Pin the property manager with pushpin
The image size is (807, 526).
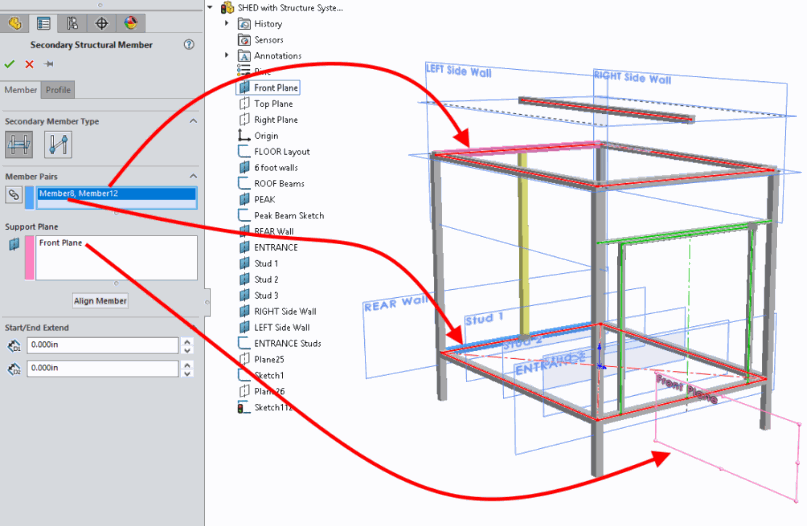pyautogui.click(x=48, y=64)
